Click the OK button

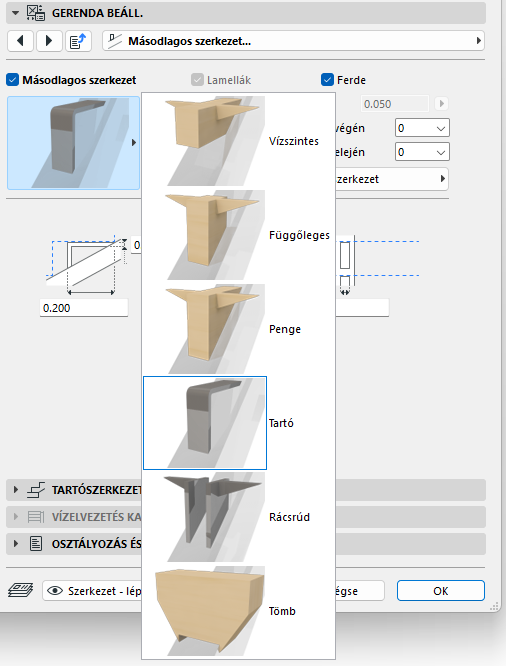pyautogui.click(x=441, y=591)
